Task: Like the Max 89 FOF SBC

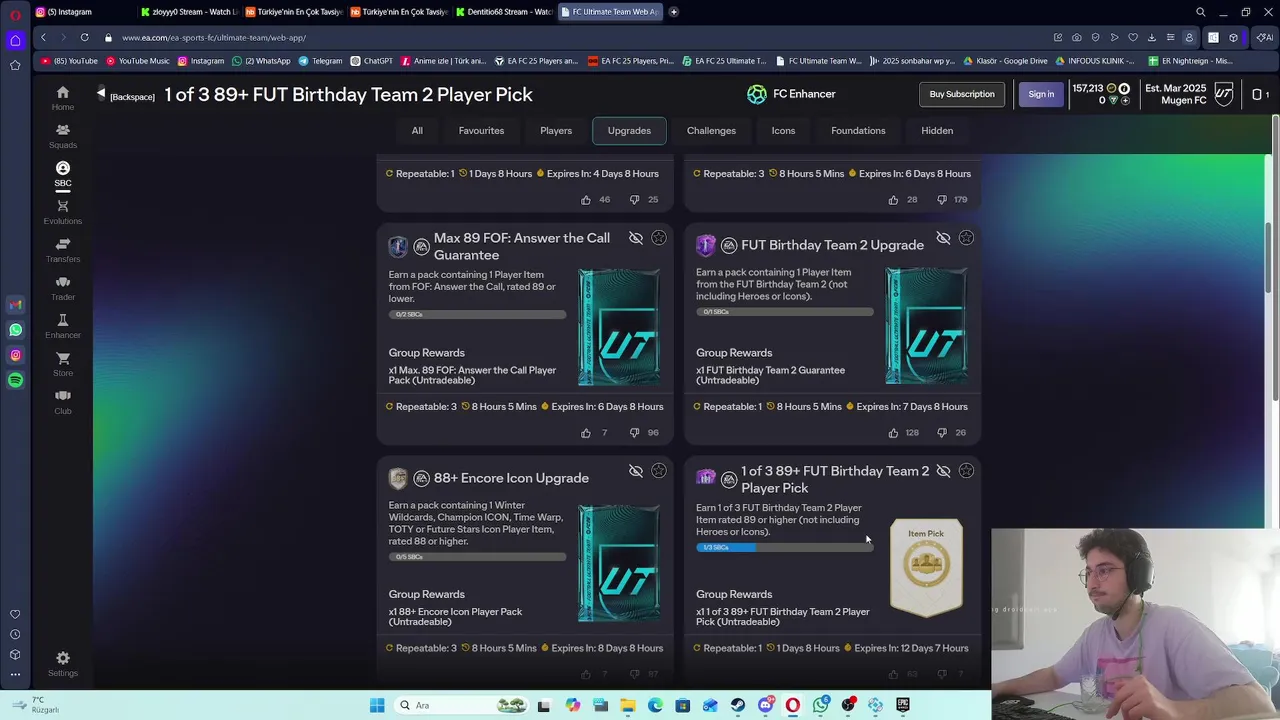Action: [586, 433]
